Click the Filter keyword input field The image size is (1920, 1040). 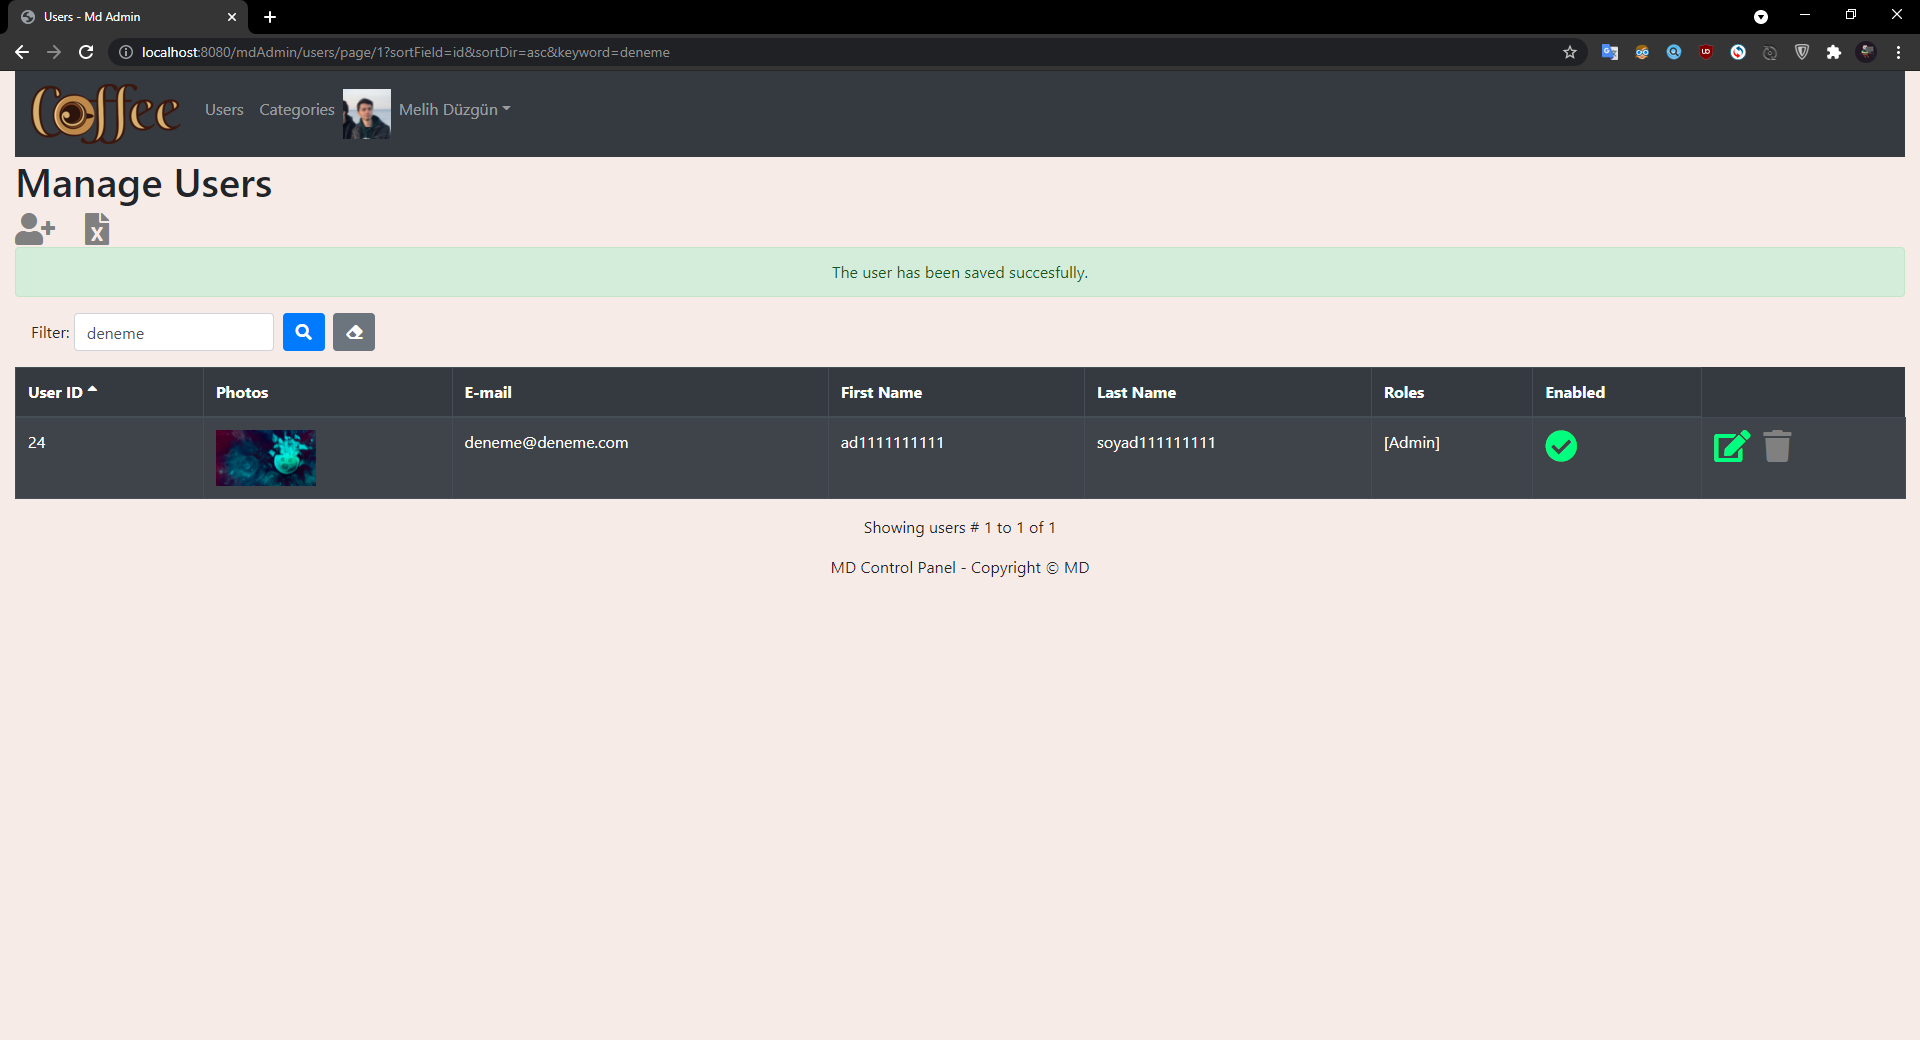point(174,332)
